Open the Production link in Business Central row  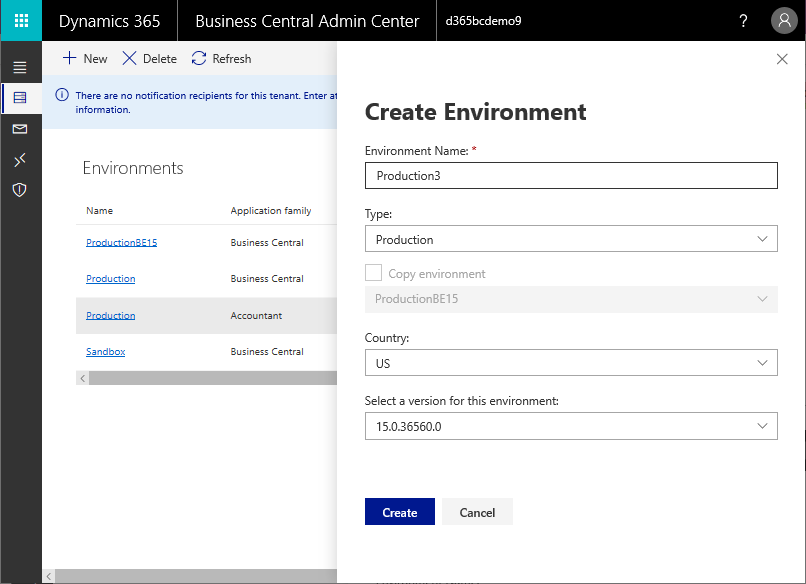pyautogui.click(x=111, y=279)
